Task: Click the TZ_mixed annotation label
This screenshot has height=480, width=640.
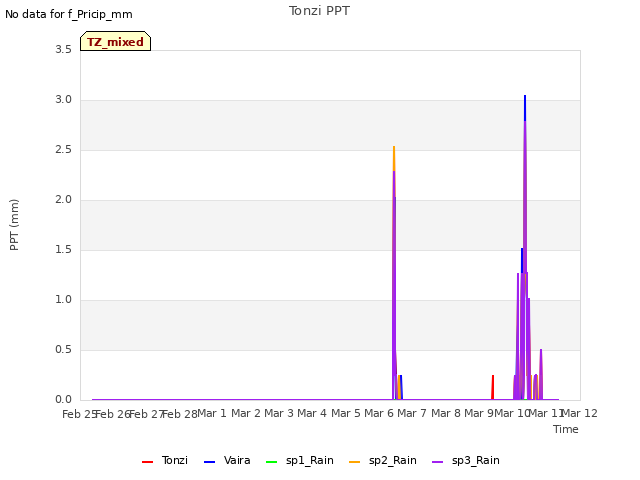Action: click(116, 41)
